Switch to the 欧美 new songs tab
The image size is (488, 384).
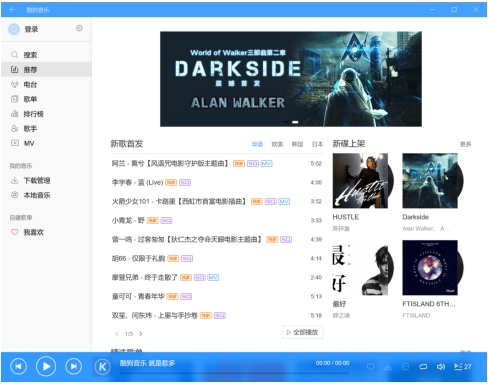pos(277,144)
